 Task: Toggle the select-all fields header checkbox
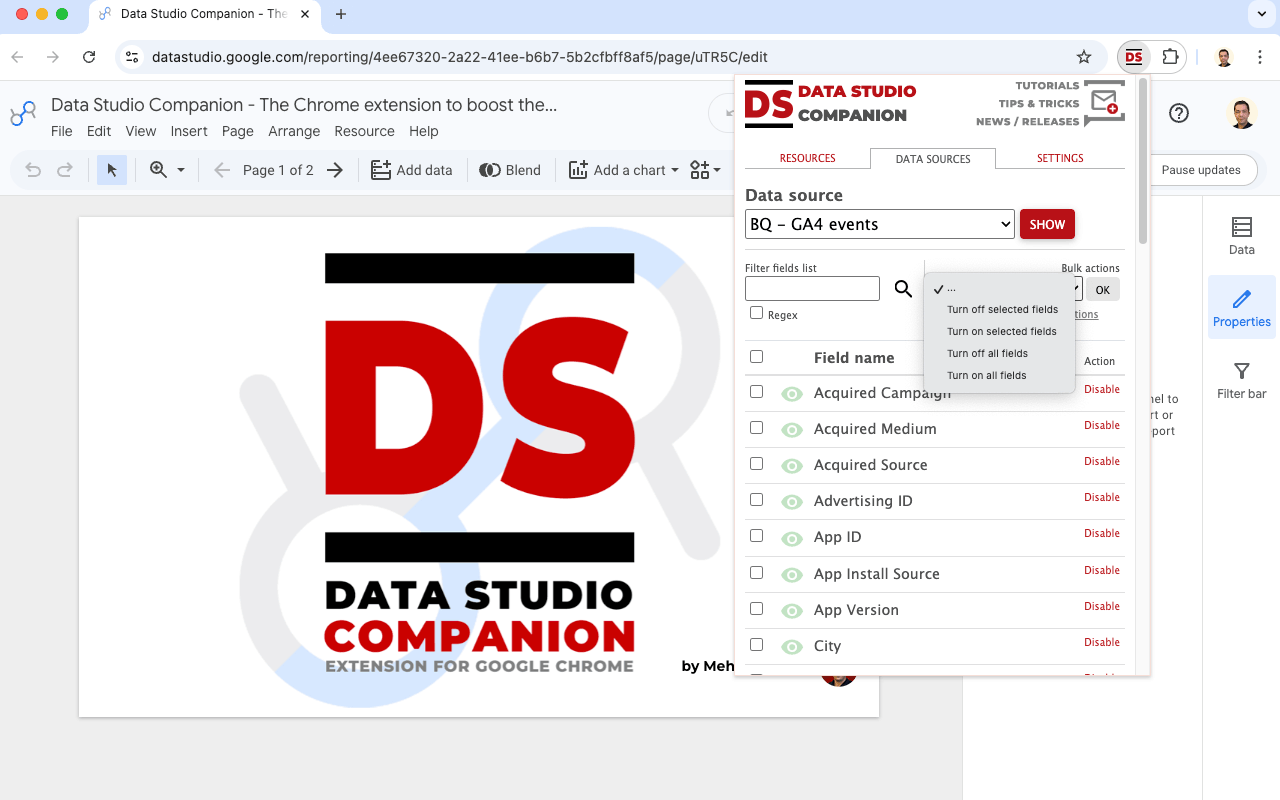point(756,356)
